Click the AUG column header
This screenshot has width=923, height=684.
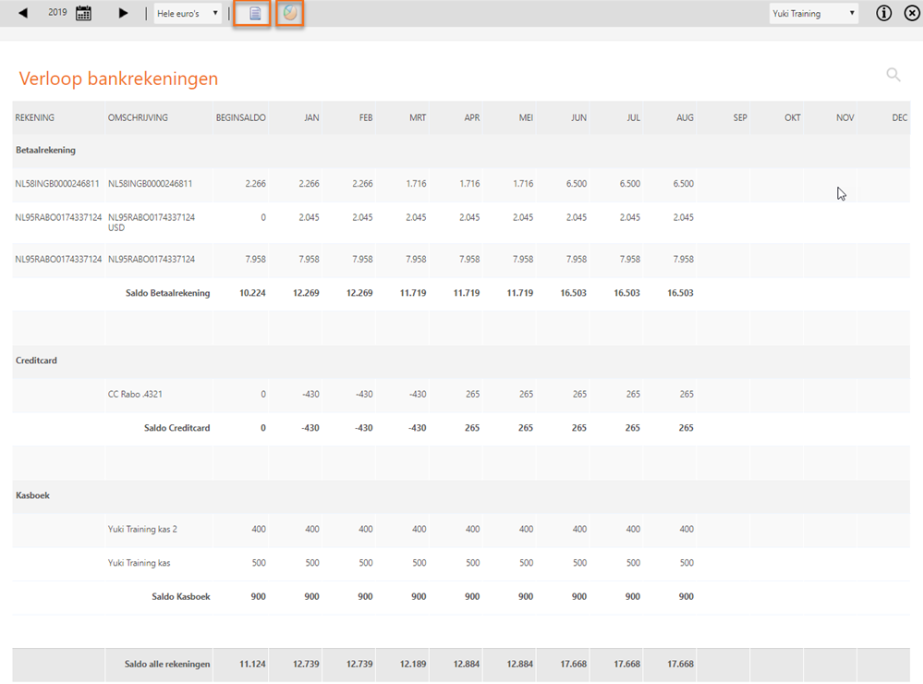tap(685, 118)
